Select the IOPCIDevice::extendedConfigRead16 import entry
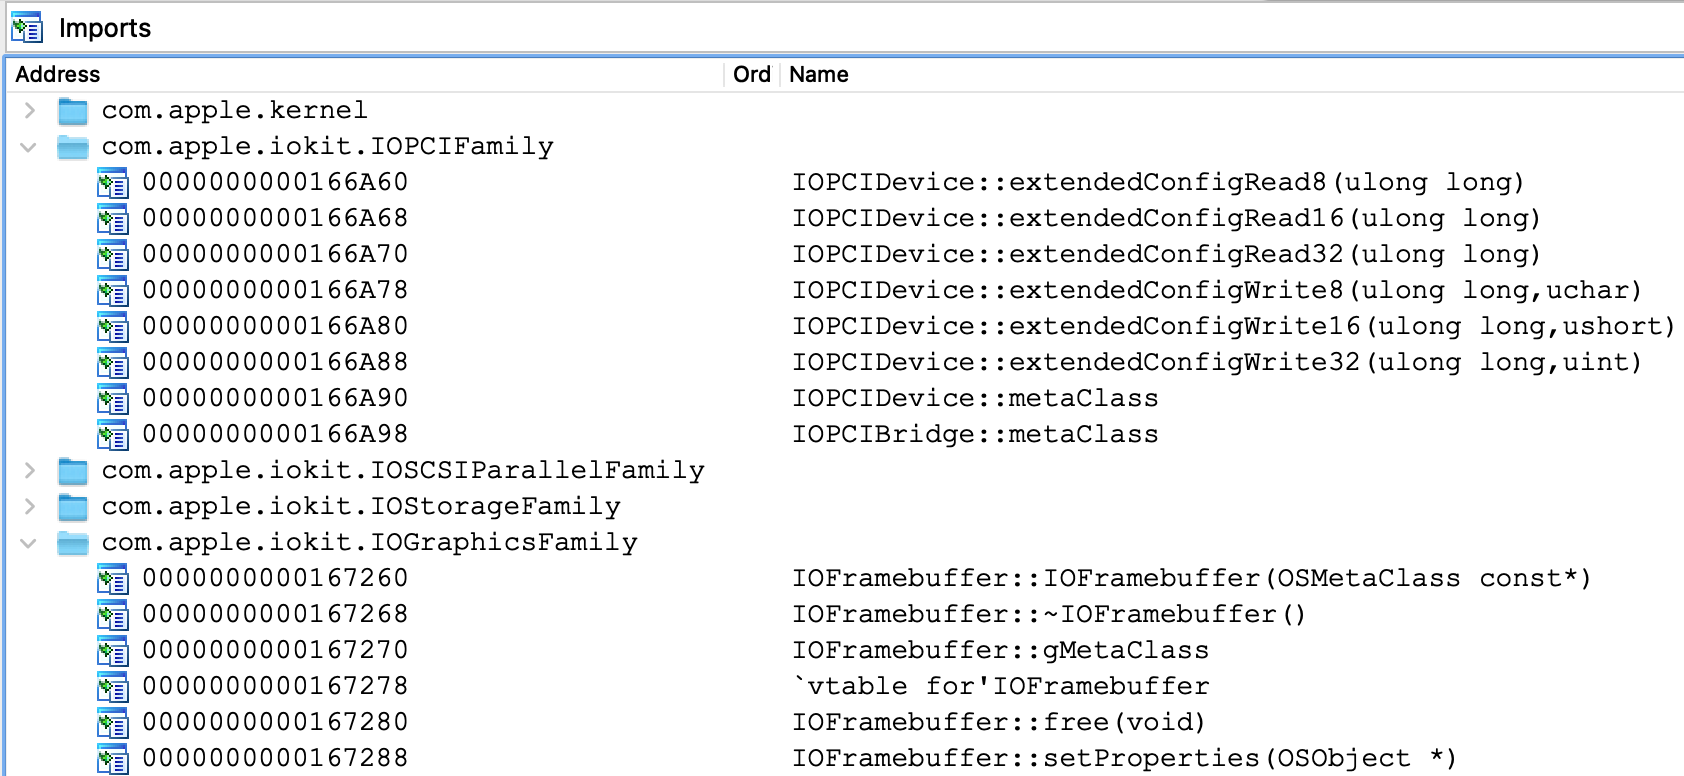The height and width of the screenshot is (776, 1684). coord(1166,218)
